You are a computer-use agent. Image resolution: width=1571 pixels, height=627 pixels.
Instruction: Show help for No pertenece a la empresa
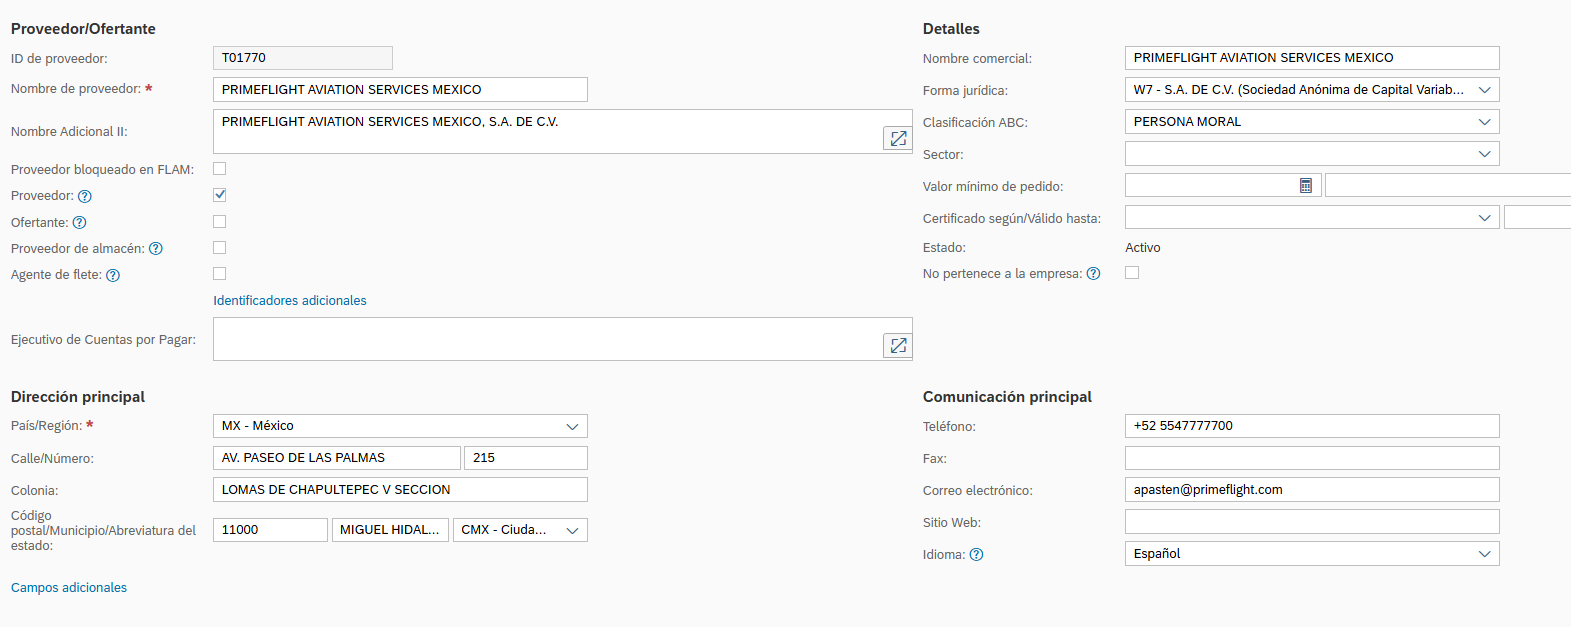pos(1094,274)
